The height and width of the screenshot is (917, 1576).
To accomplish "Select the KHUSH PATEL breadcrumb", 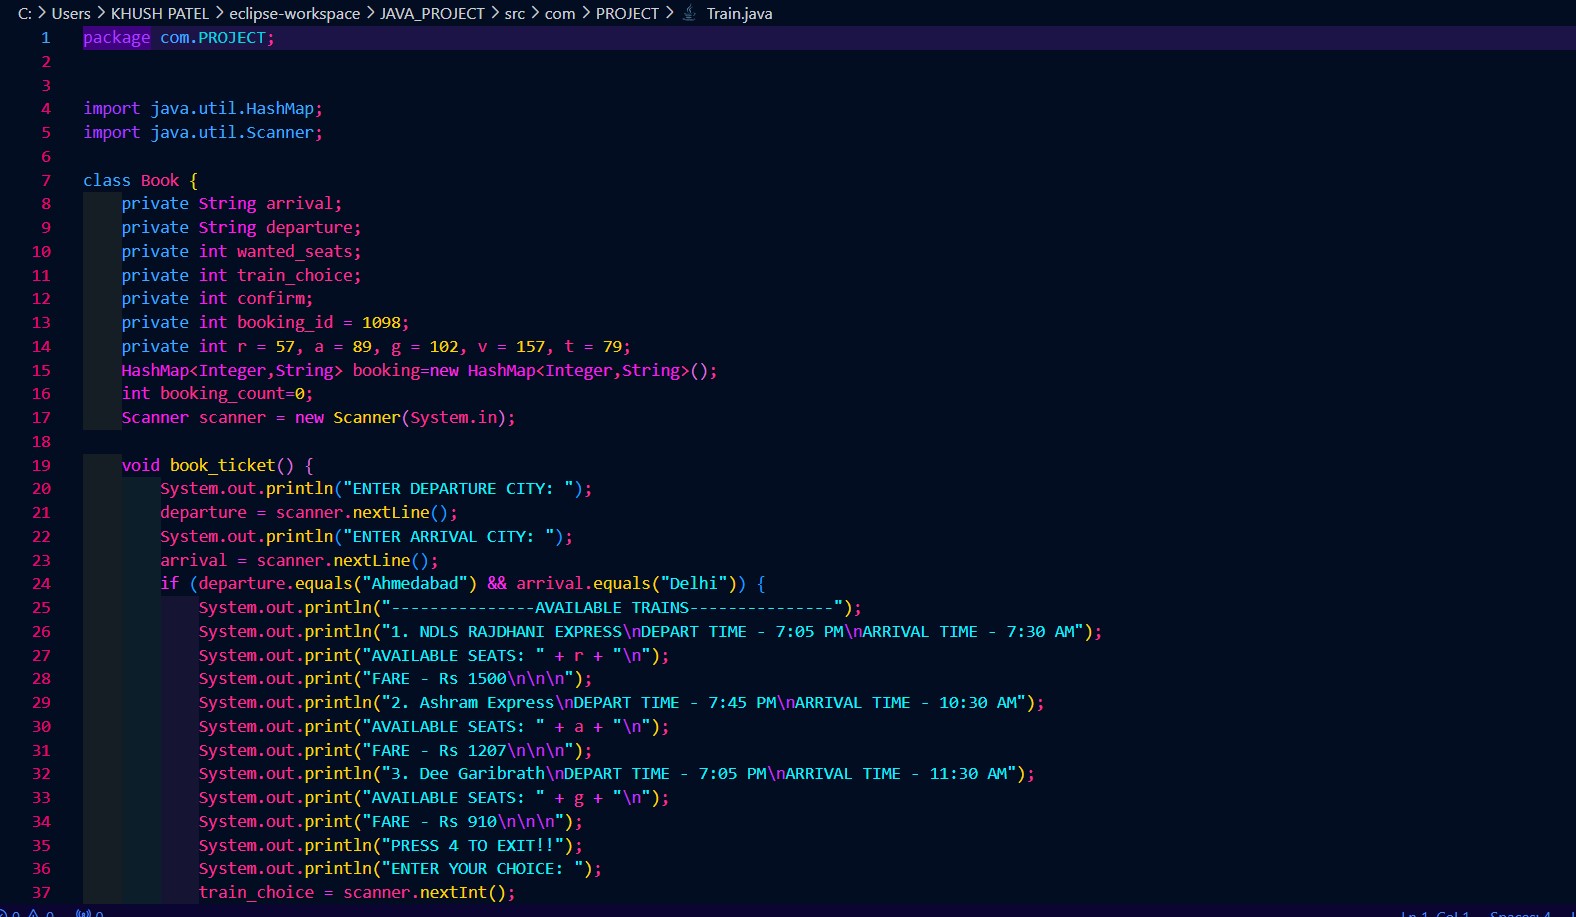I will click(160, 13).
